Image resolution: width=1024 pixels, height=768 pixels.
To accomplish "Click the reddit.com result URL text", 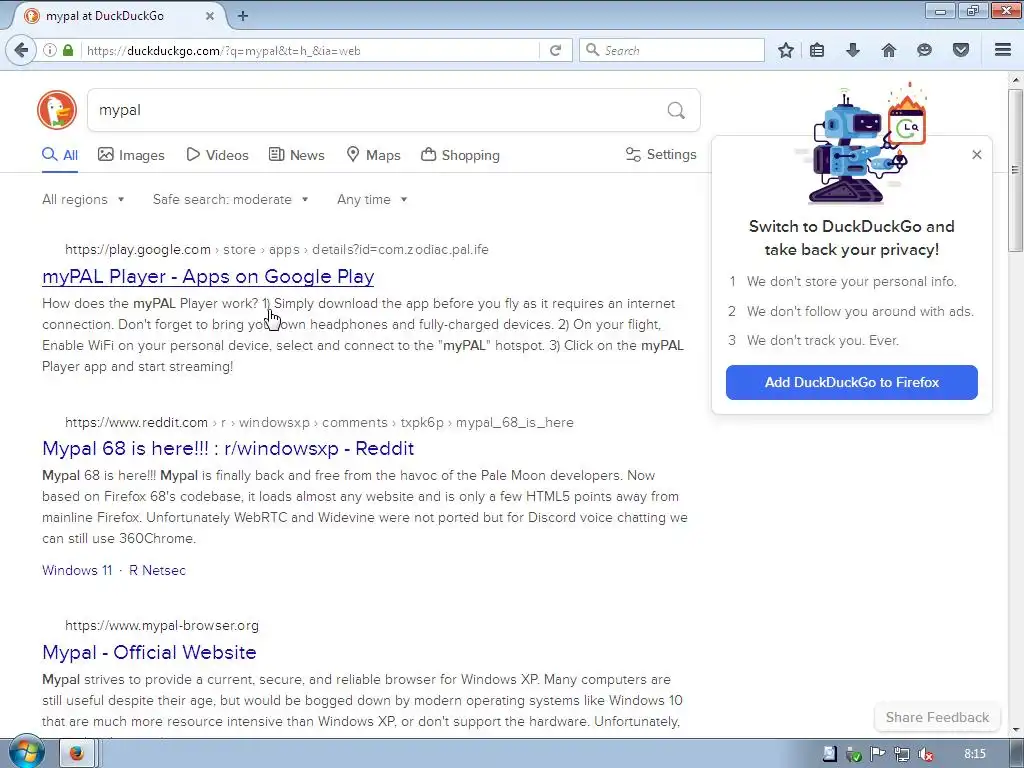I will pos(319,423).
